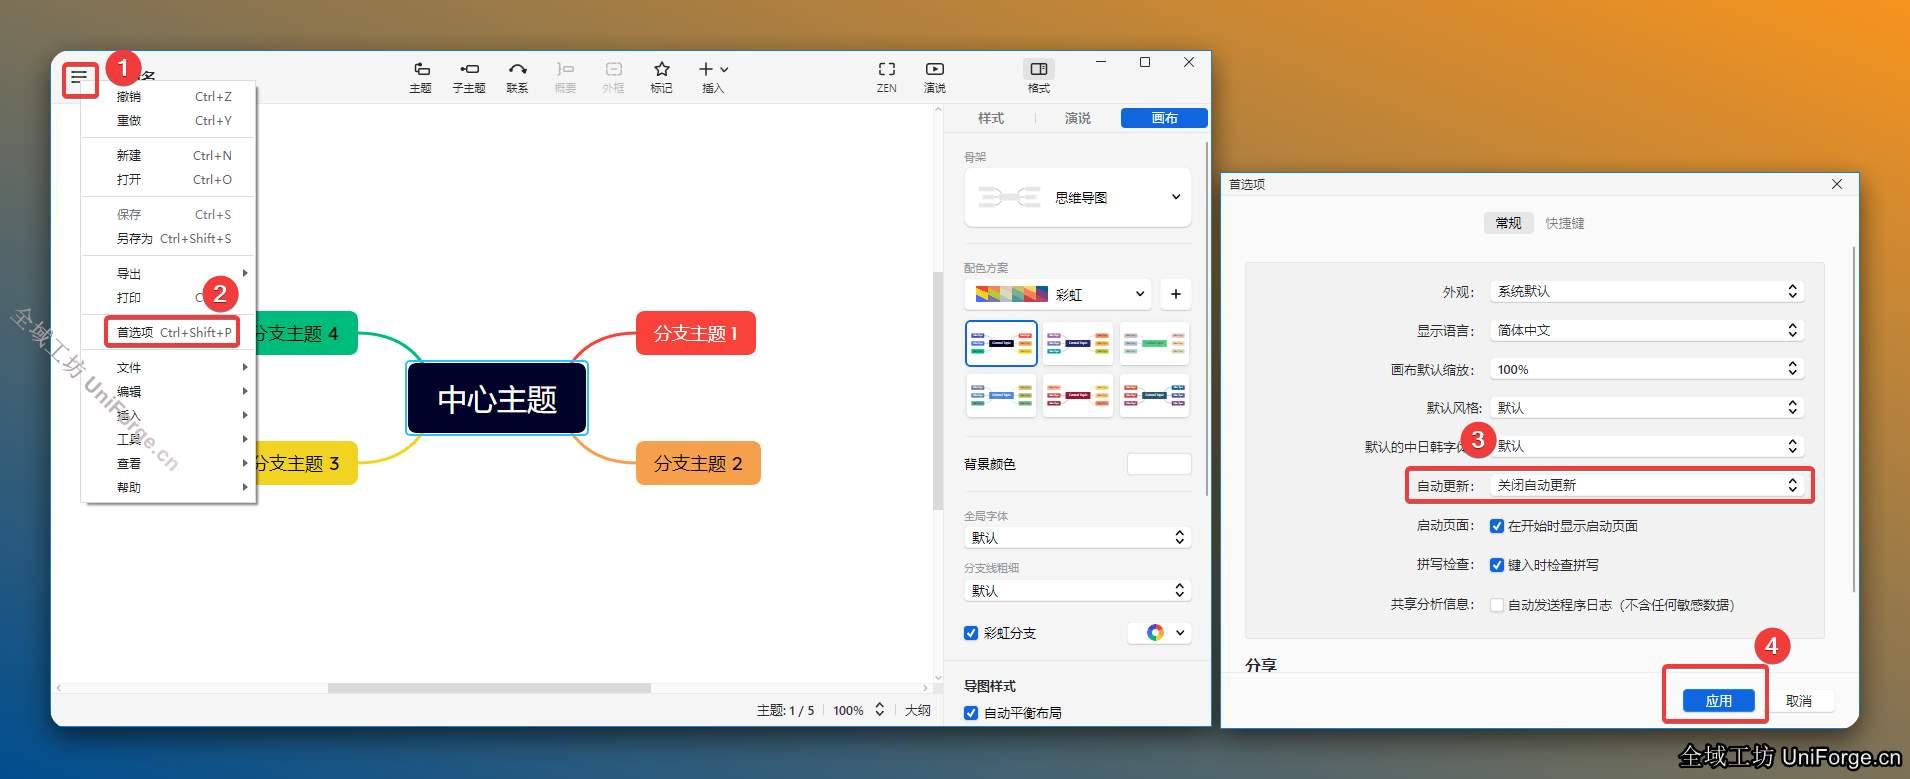Select the Relationship (联系) tool
The image size is (1910, 779).
pos(517,77)
